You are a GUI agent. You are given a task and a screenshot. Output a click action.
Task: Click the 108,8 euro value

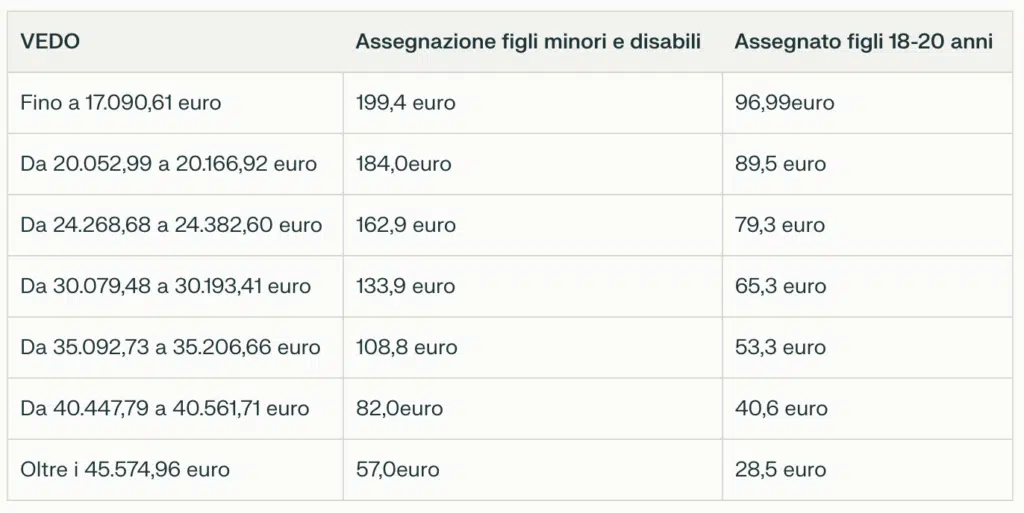coord(406,347)
